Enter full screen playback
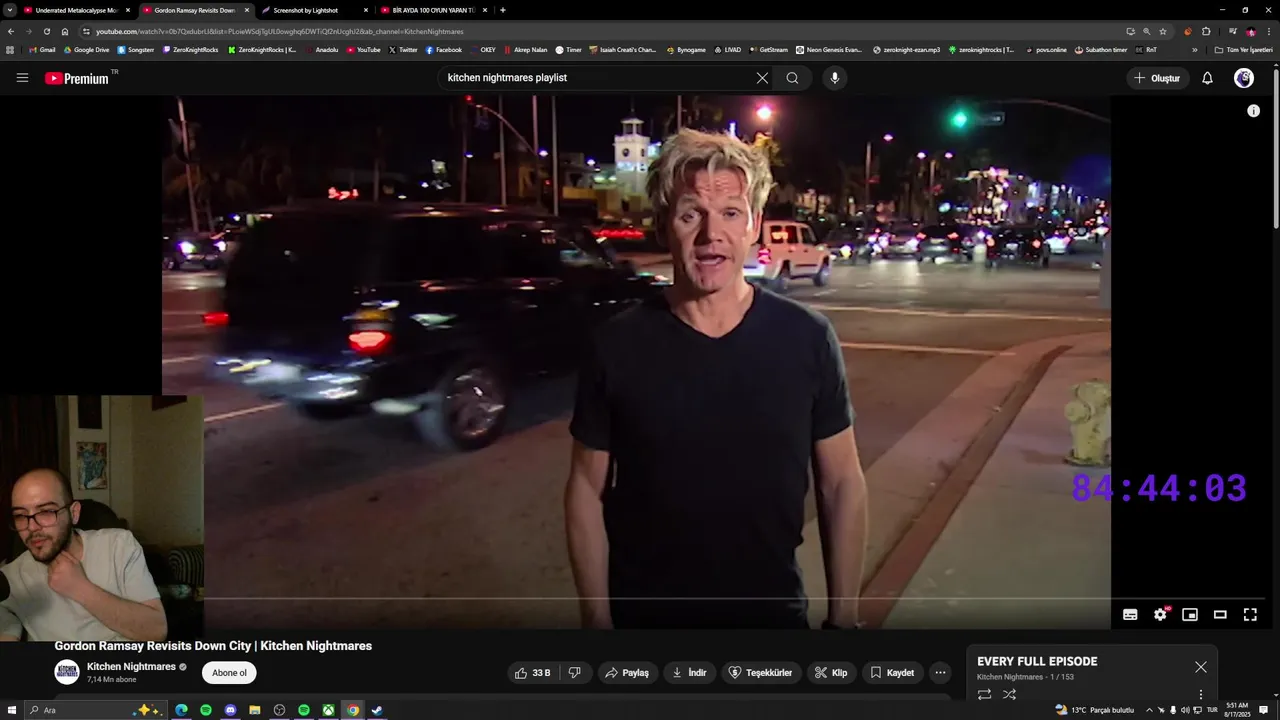Image resolution: width=1280 pixels, height=720 pixels. tap(1250, 614)
